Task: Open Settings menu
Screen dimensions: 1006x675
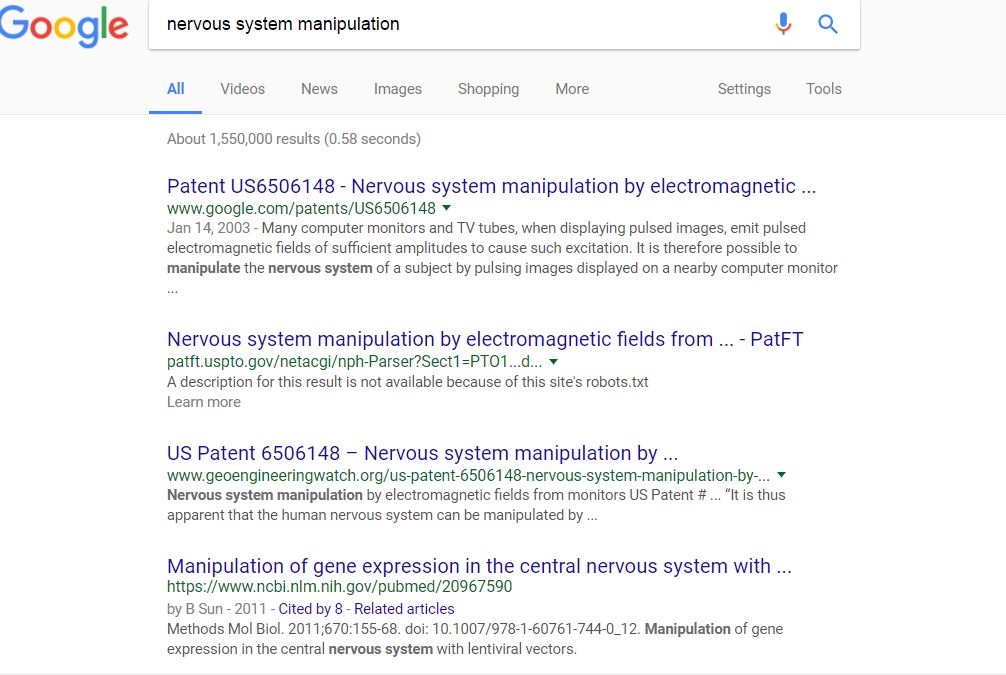Action: click(744, 89)
